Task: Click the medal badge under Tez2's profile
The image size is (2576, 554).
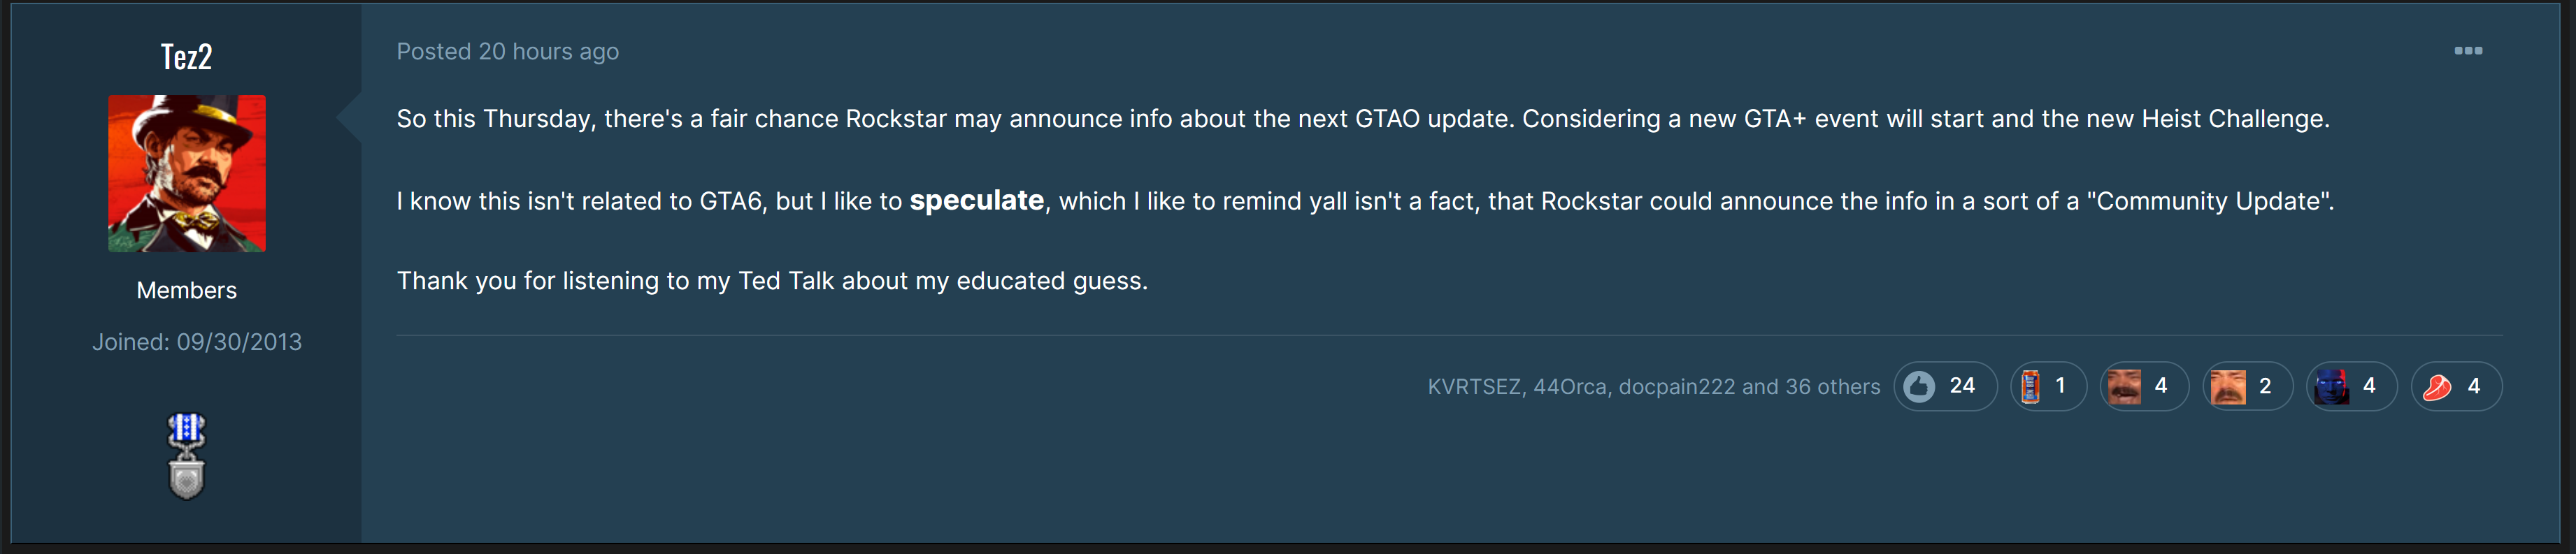Action: (x=186, y=456)
